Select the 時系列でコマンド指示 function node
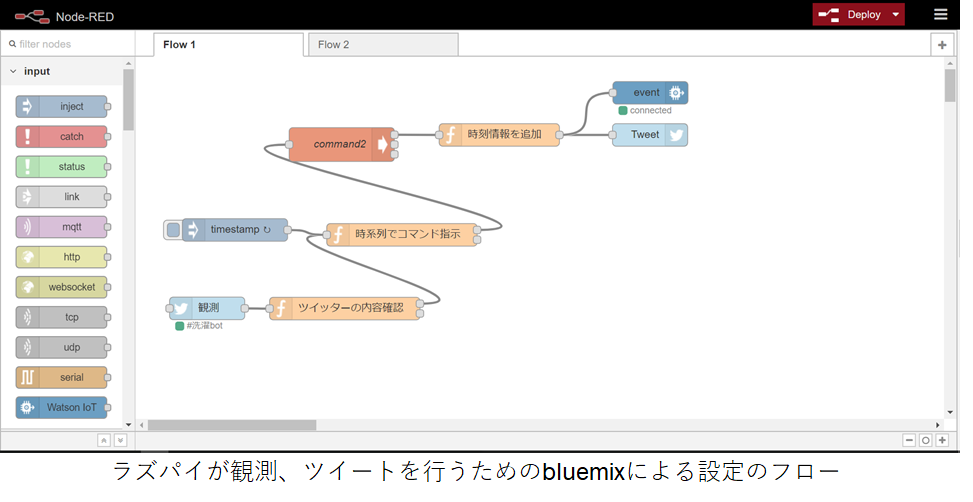Viewport: 973px width, 502px height. click(402, 235)
